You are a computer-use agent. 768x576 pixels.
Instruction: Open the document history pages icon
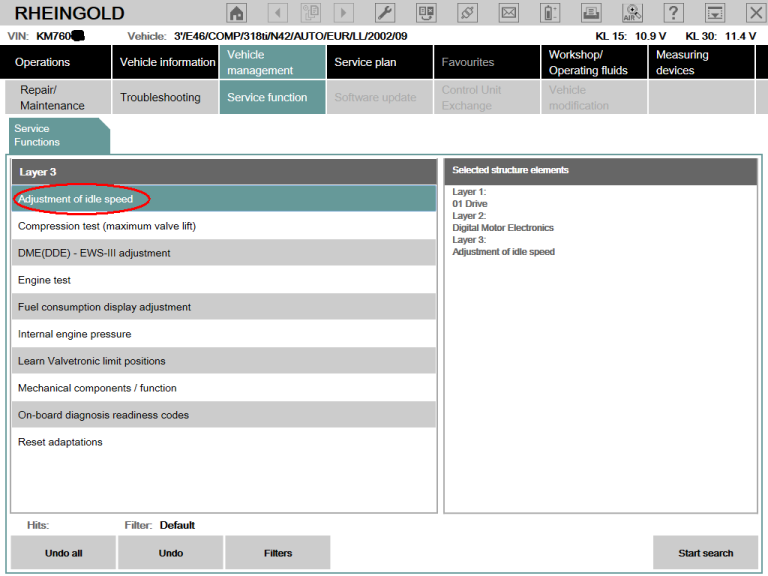311,13
